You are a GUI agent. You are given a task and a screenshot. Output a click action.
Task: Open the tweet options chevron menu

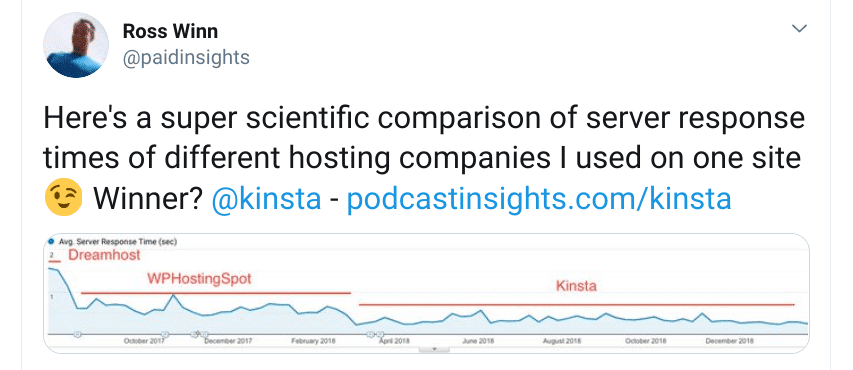799,28
